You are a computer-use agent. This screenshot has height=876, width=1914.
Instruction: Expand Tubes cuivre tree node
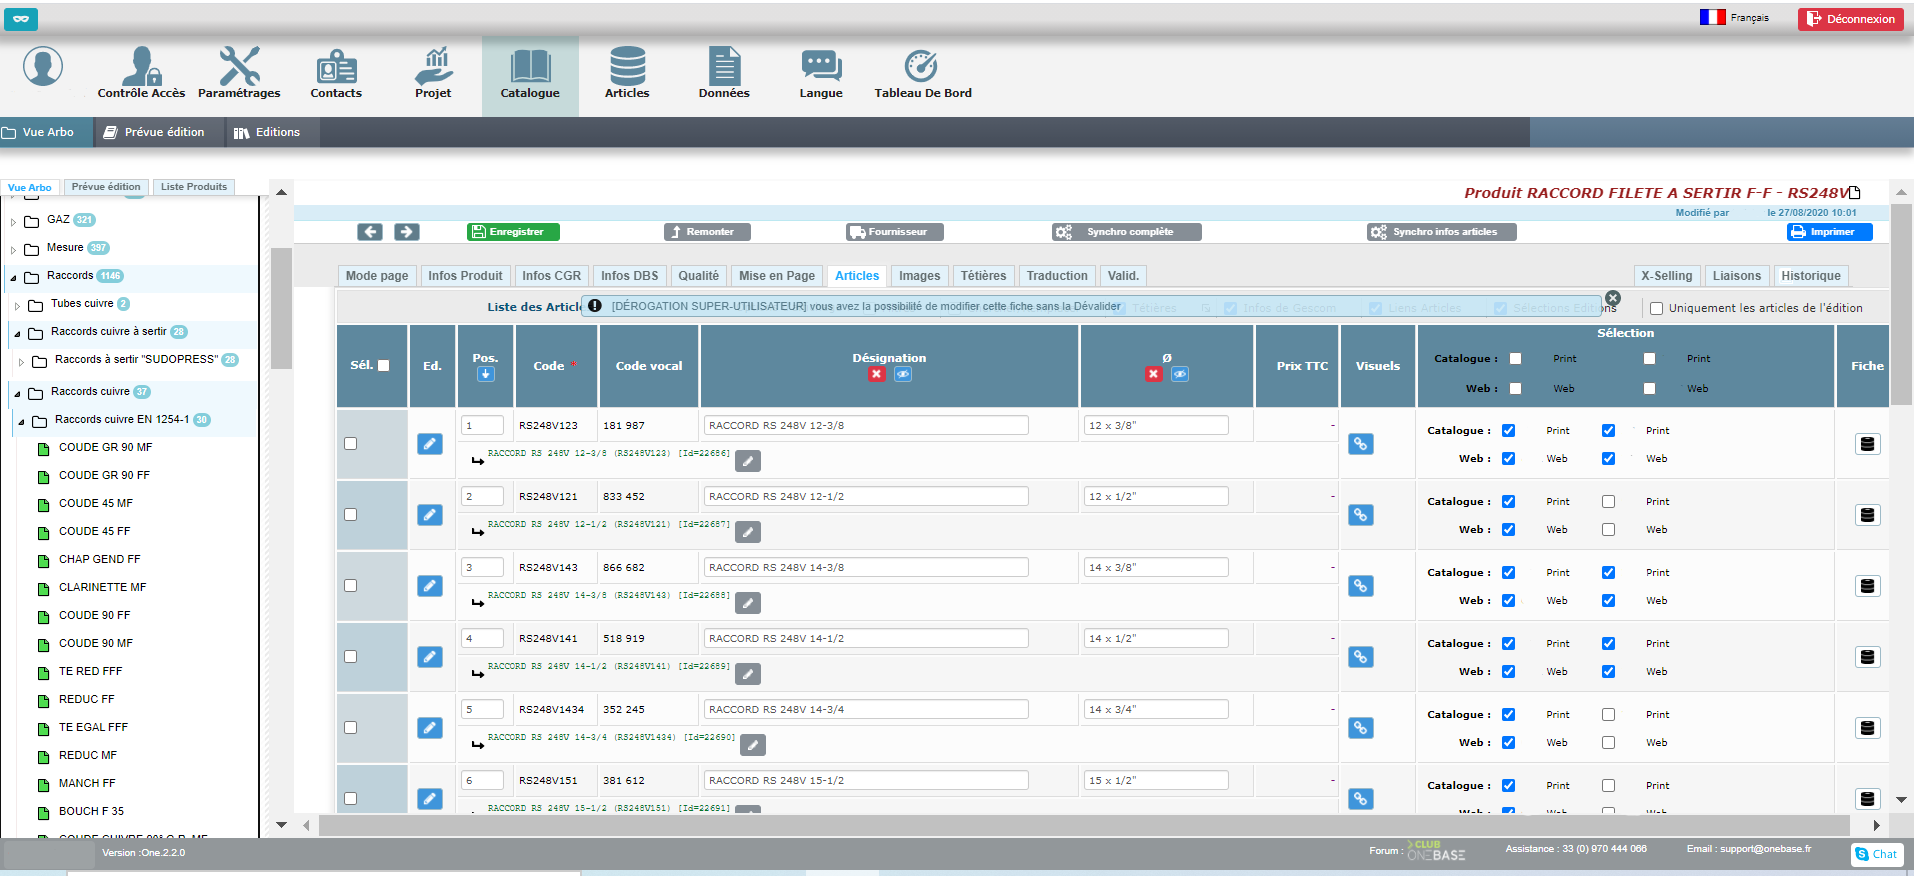point(17,306)
